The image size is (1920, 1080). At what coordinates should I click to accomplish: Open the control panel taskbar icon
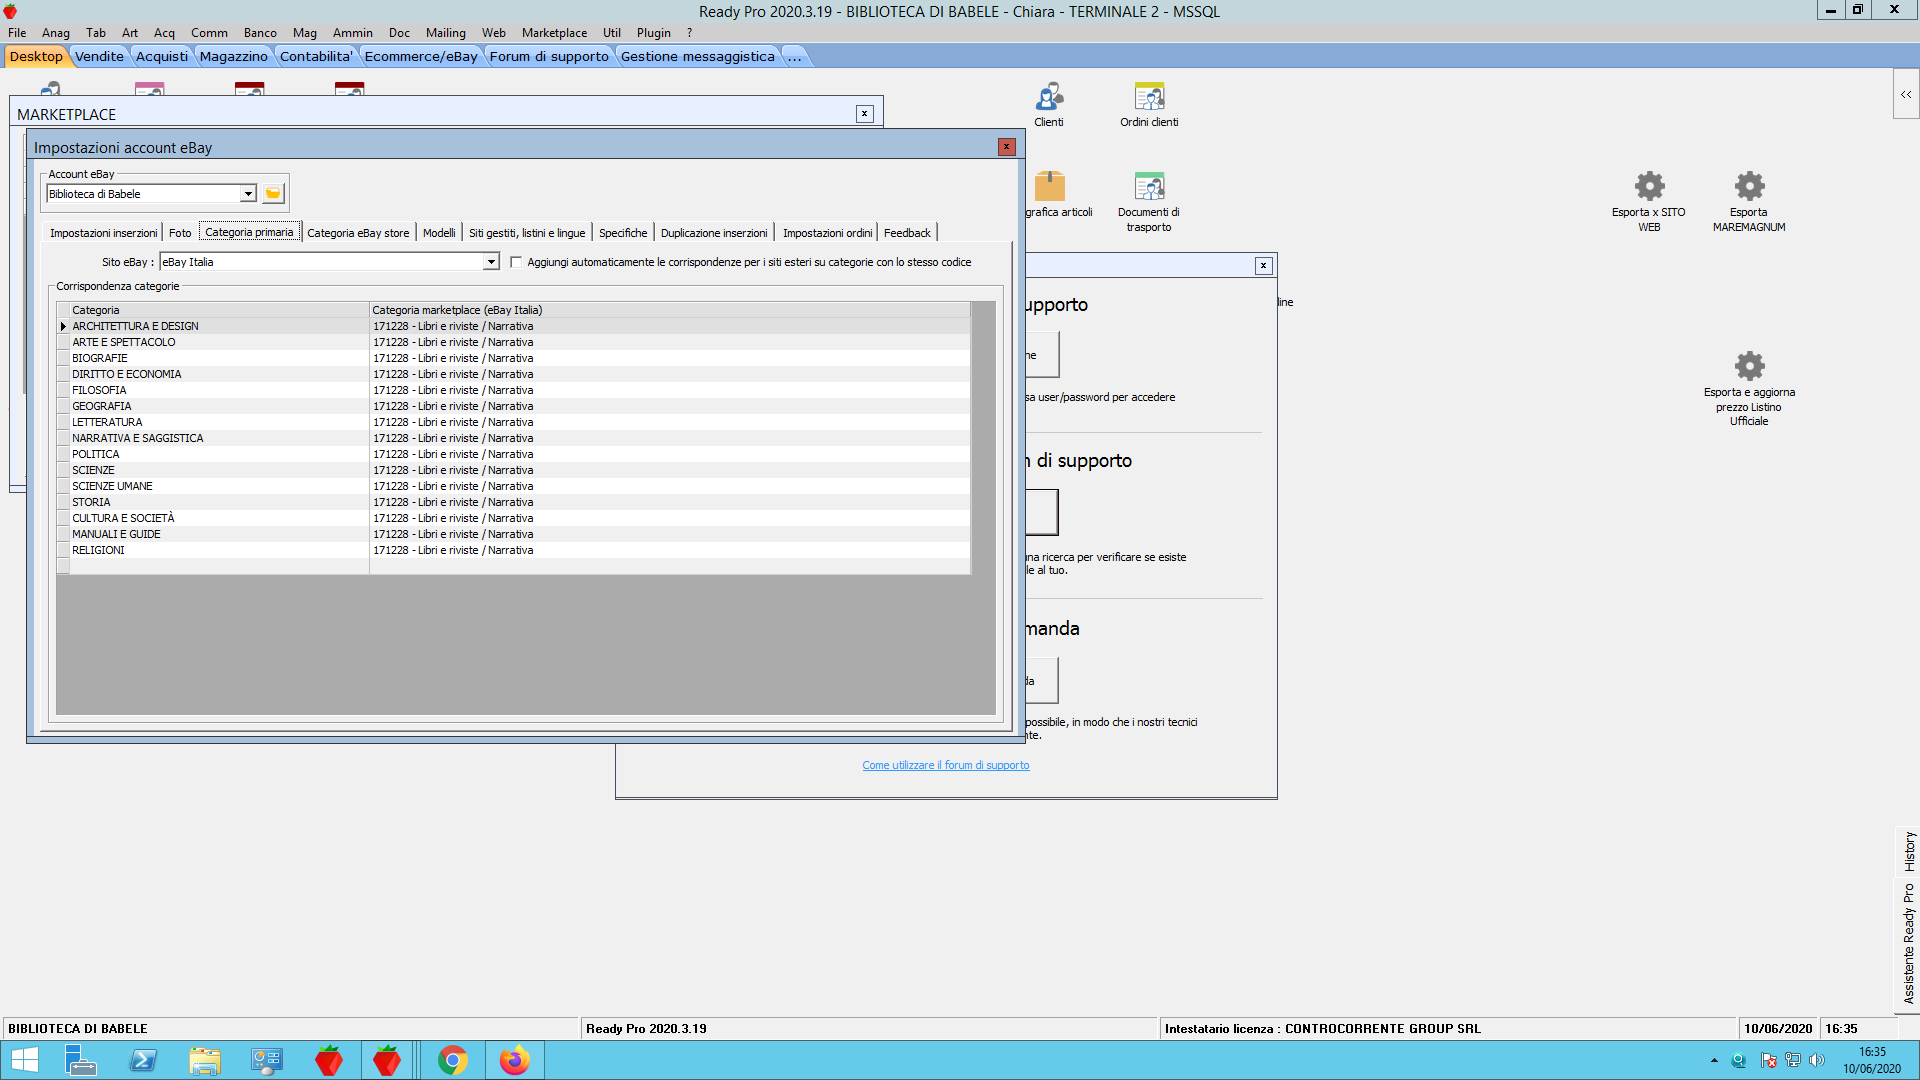point(267,1060)
